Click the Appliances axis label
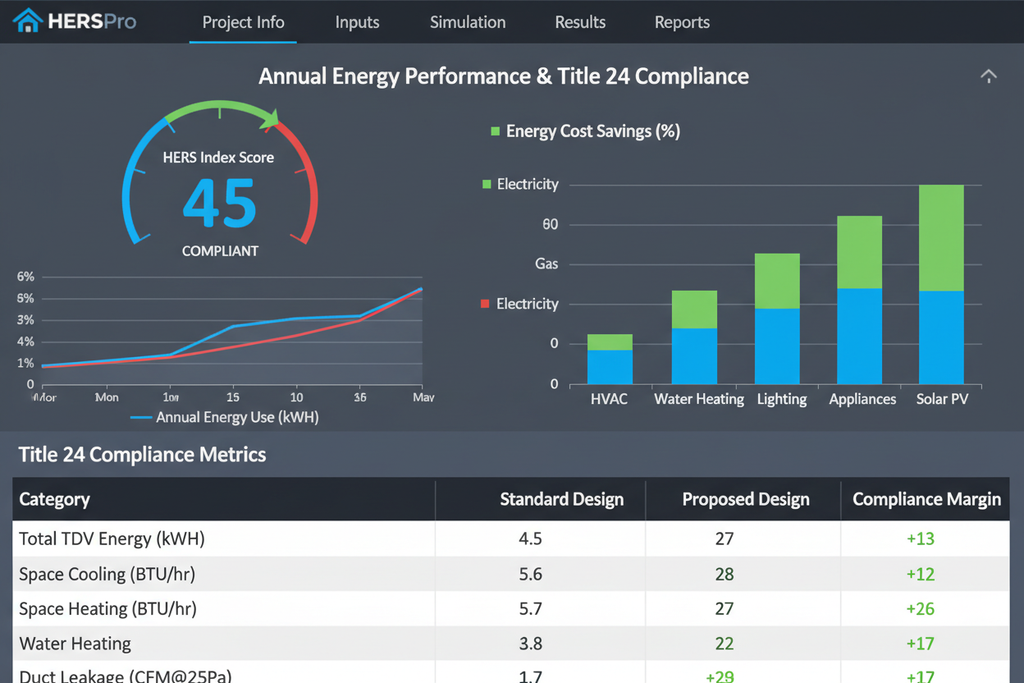 coord(863,399)
